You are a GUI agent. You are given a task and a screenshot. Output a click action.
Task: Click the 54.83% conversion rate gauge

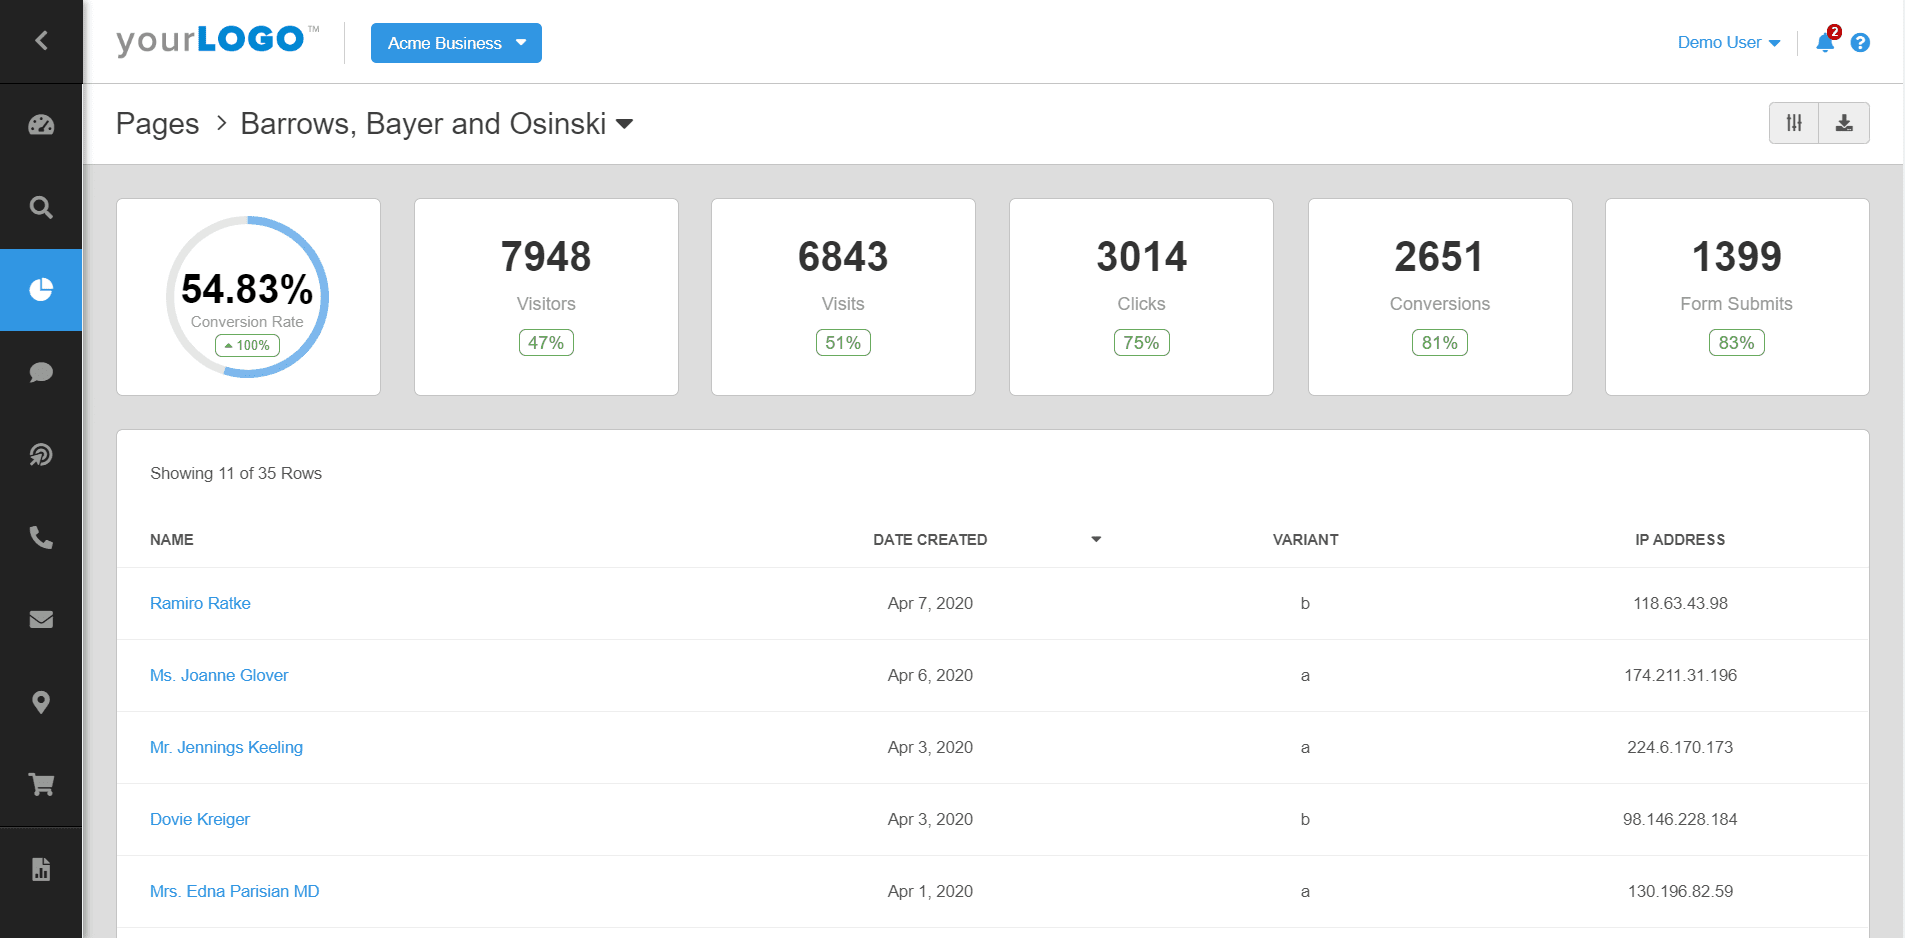click(x=247, y=296)
